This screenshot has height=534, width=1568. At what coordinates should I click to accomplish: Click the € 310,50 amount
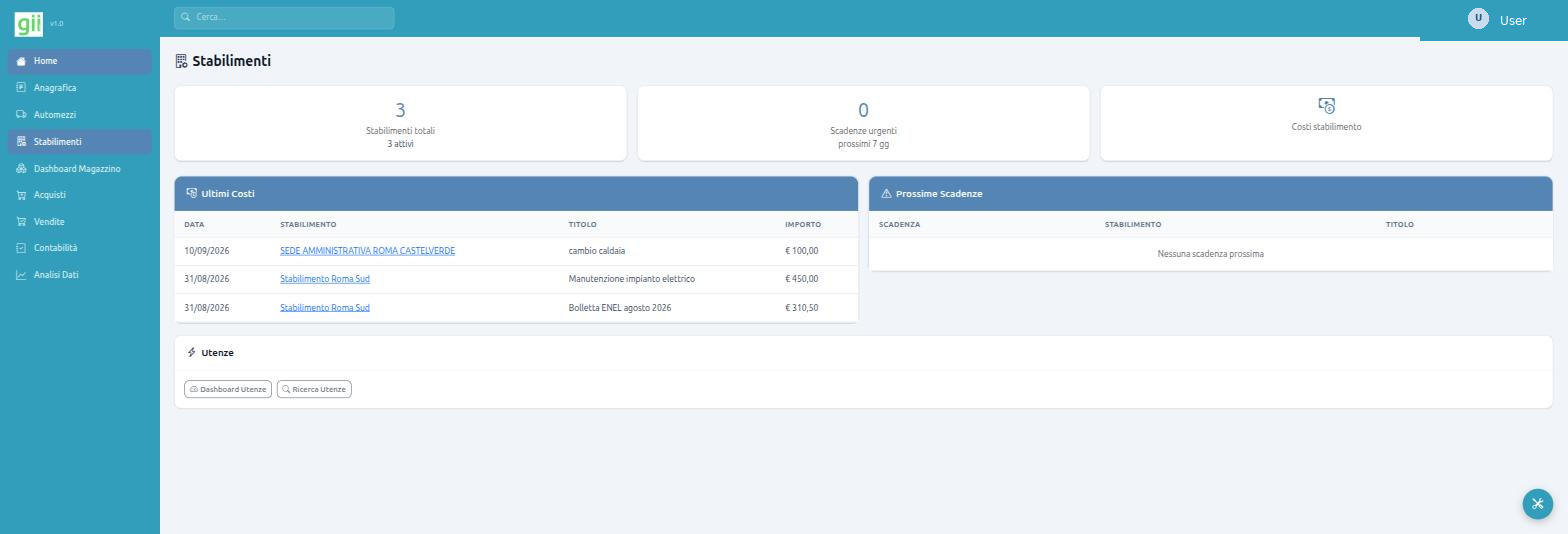(x=801, y=308)
